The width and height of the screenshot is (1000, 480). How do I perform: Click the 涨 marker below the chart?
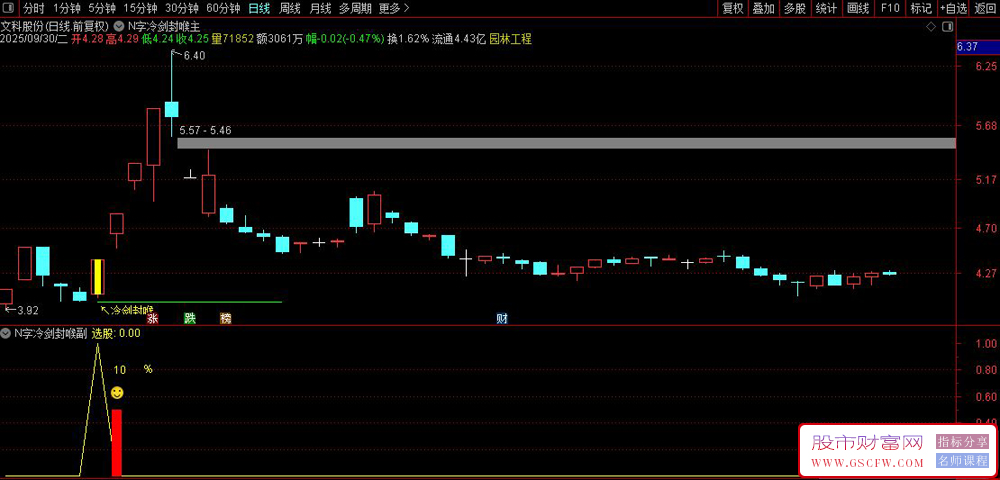pyautogui.click(x=152, y=318)
